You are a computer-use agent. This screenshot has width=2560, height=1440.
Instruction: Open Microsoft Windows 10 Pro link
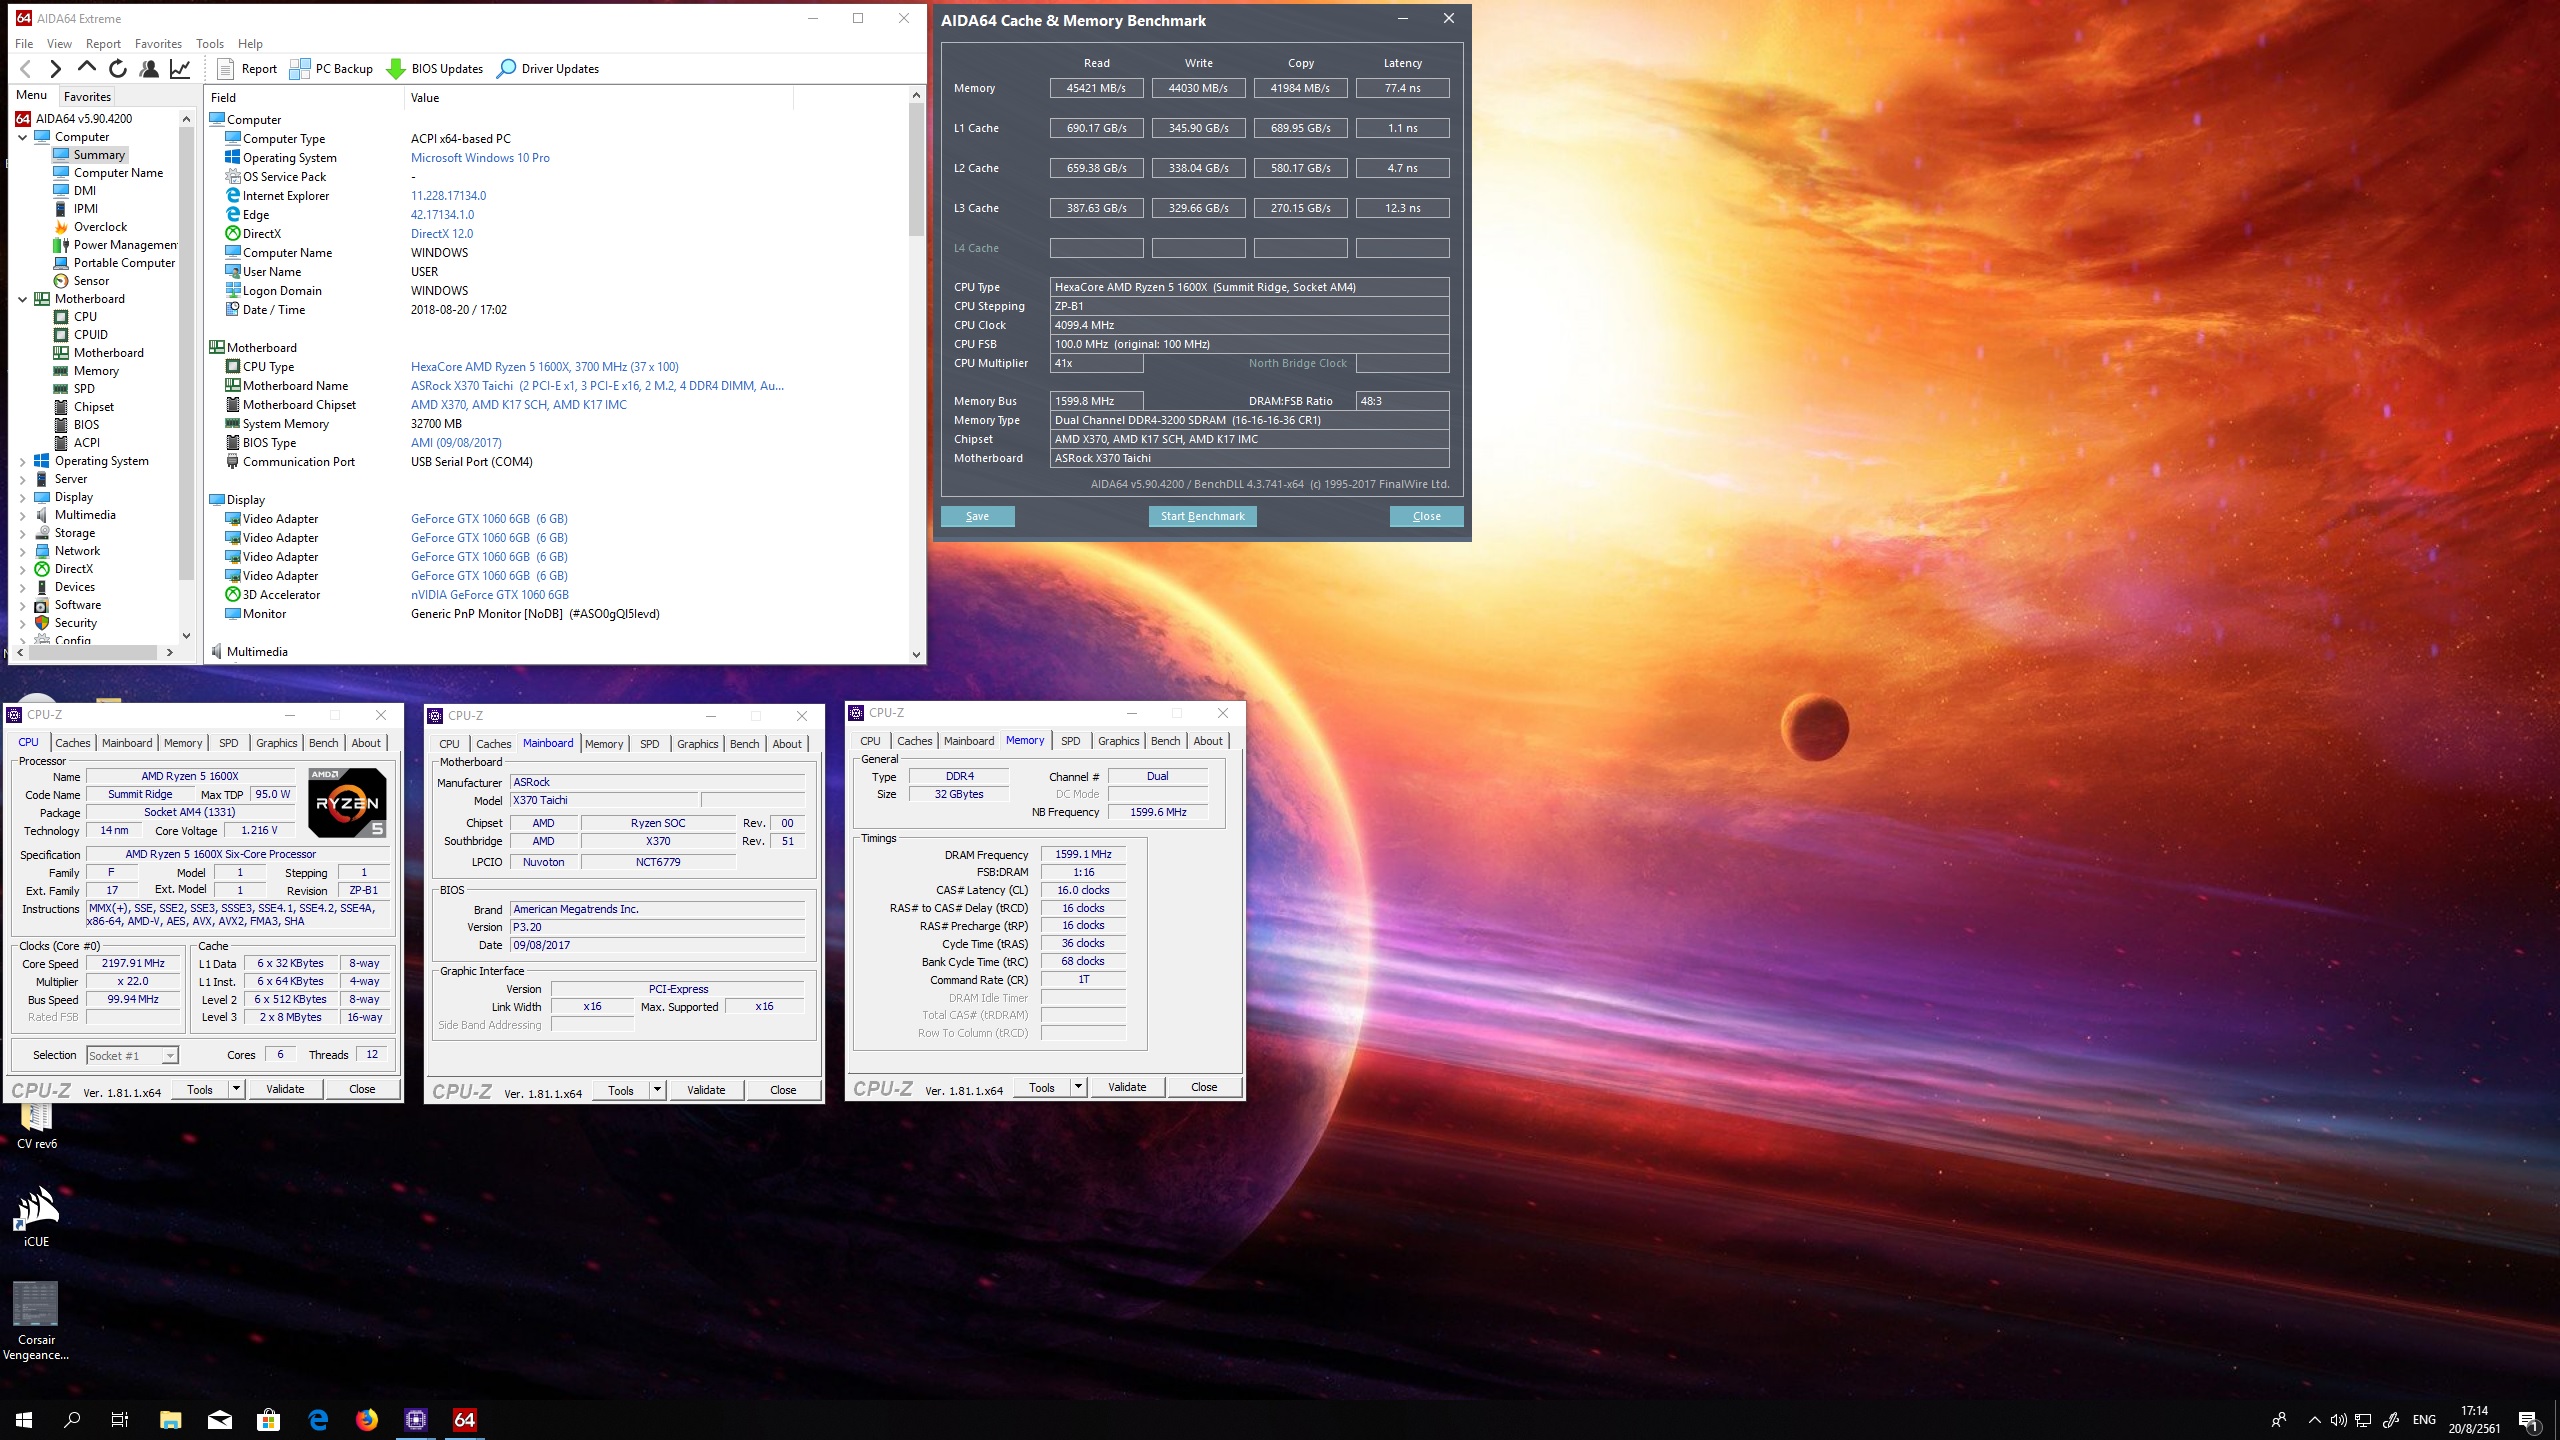click(x=480, y=158)
